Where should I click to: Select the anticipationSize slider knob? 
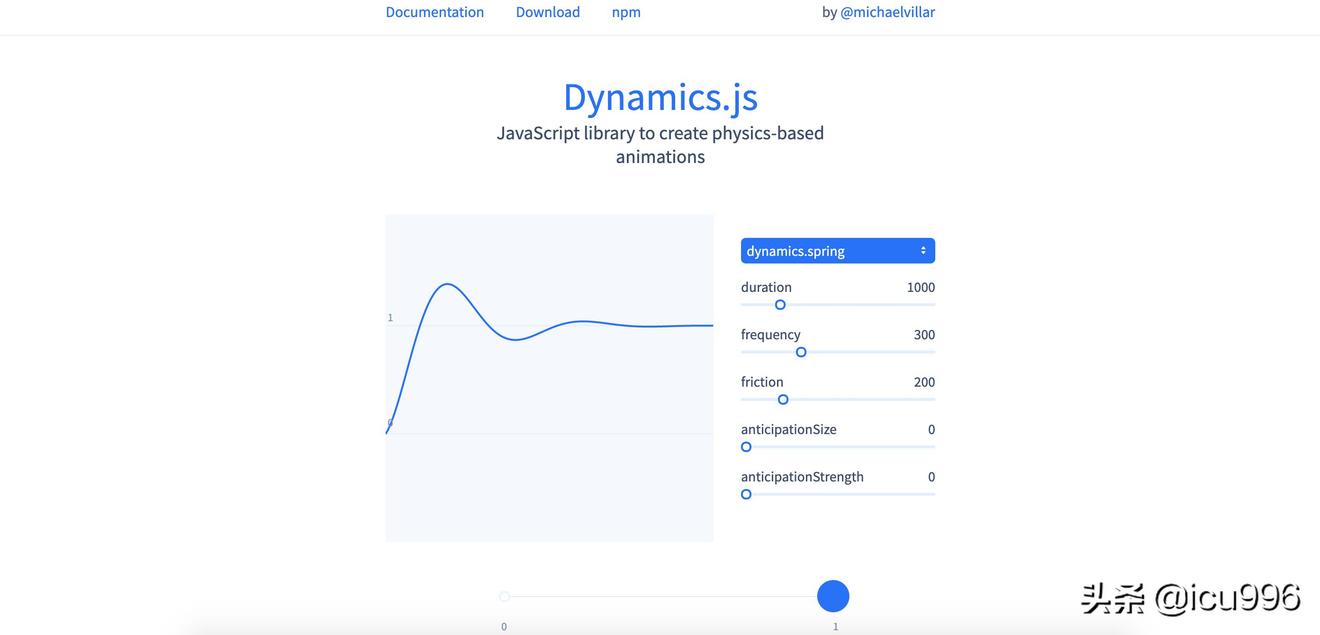pos(746,447)
